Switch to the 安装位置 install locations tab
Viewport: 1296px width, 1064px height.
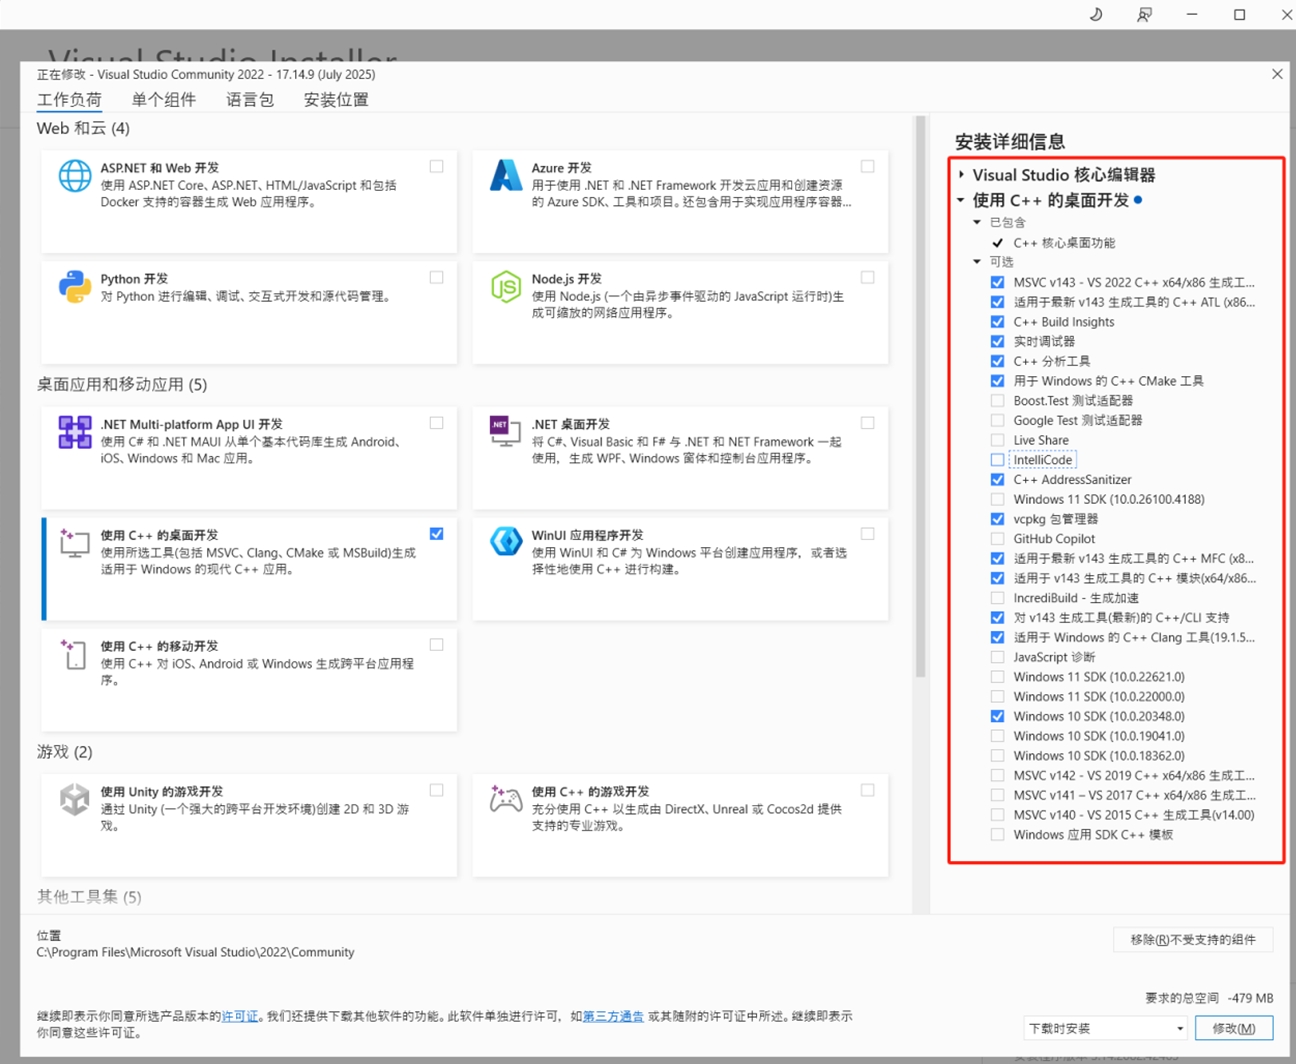[x=336, y=100]
